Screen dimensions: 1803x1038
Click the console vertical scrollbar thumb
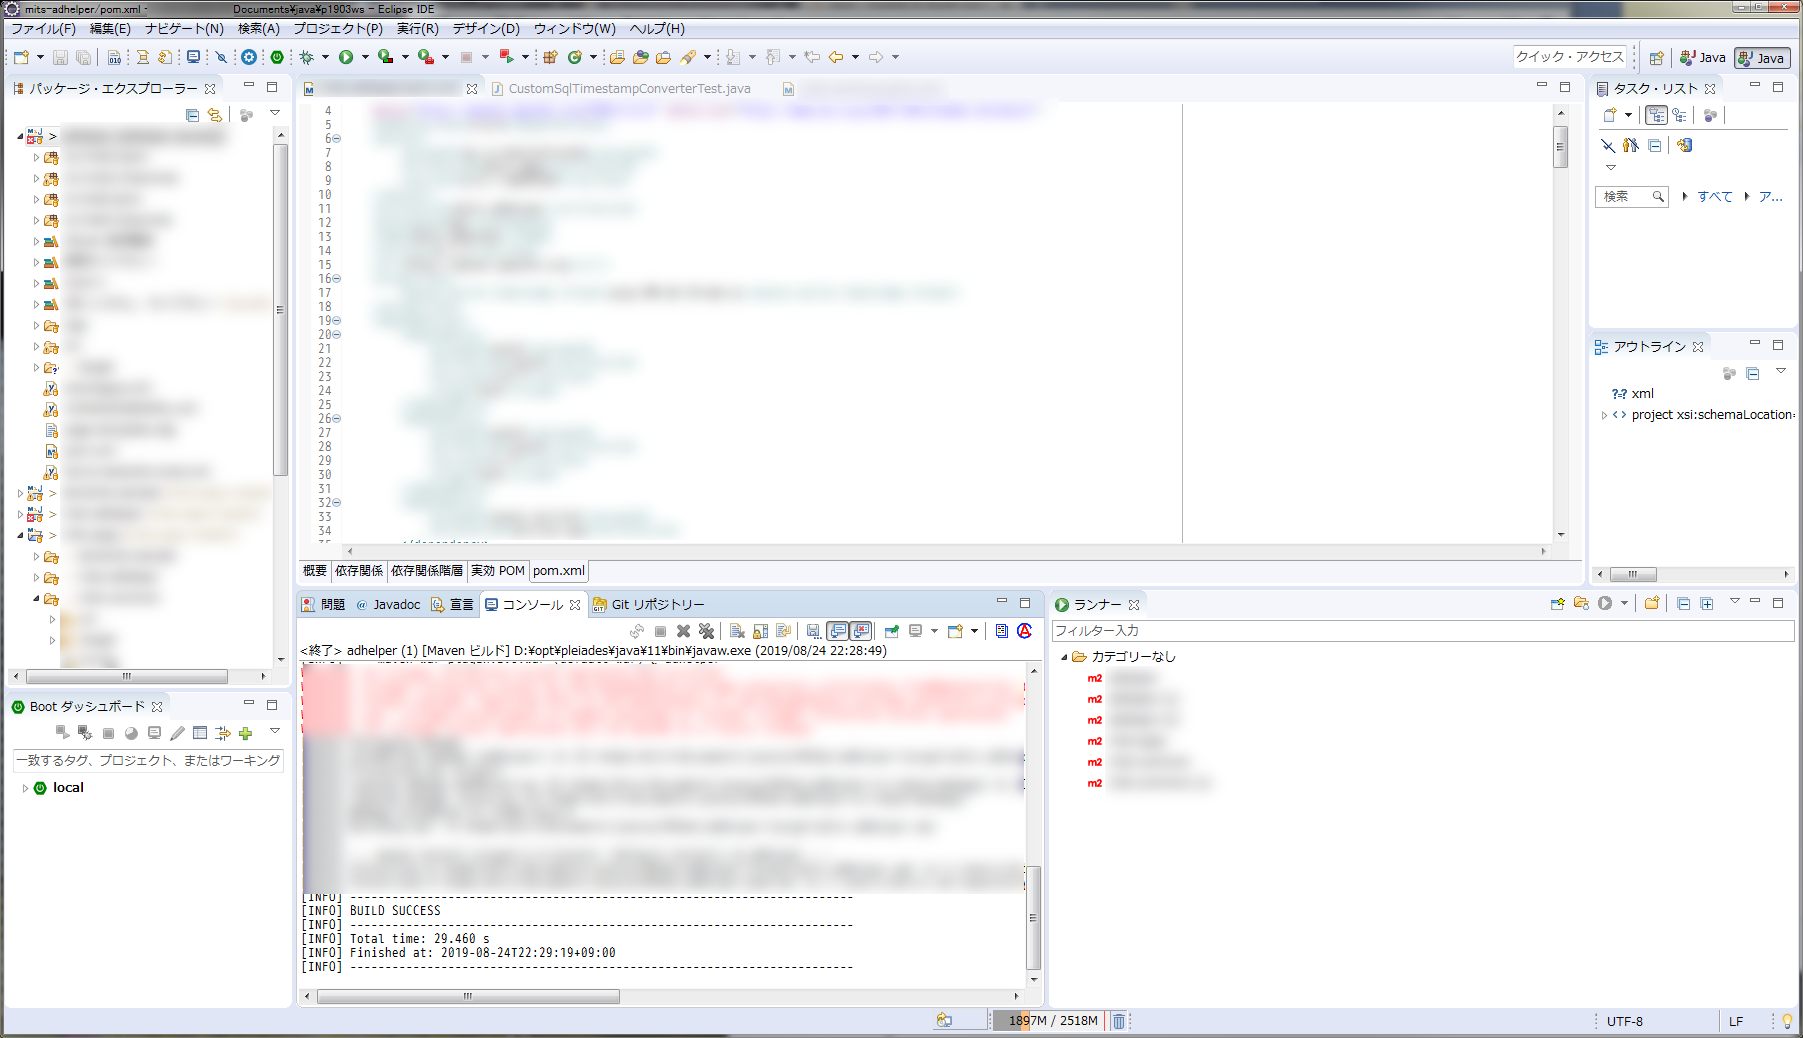pyautogui.click(x=1034, y=917)
